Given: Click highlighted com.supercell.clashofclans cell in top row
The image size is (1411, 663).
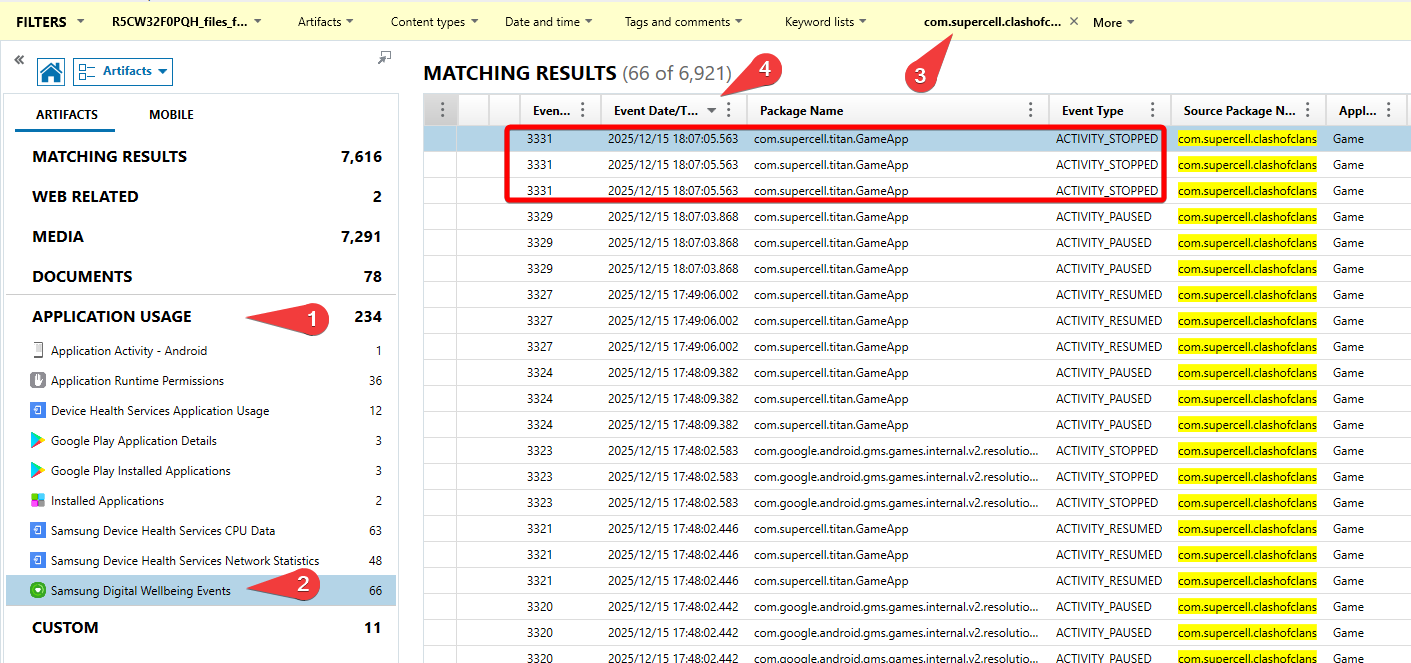Looking at the screenshot, I should pos(1248,138).
